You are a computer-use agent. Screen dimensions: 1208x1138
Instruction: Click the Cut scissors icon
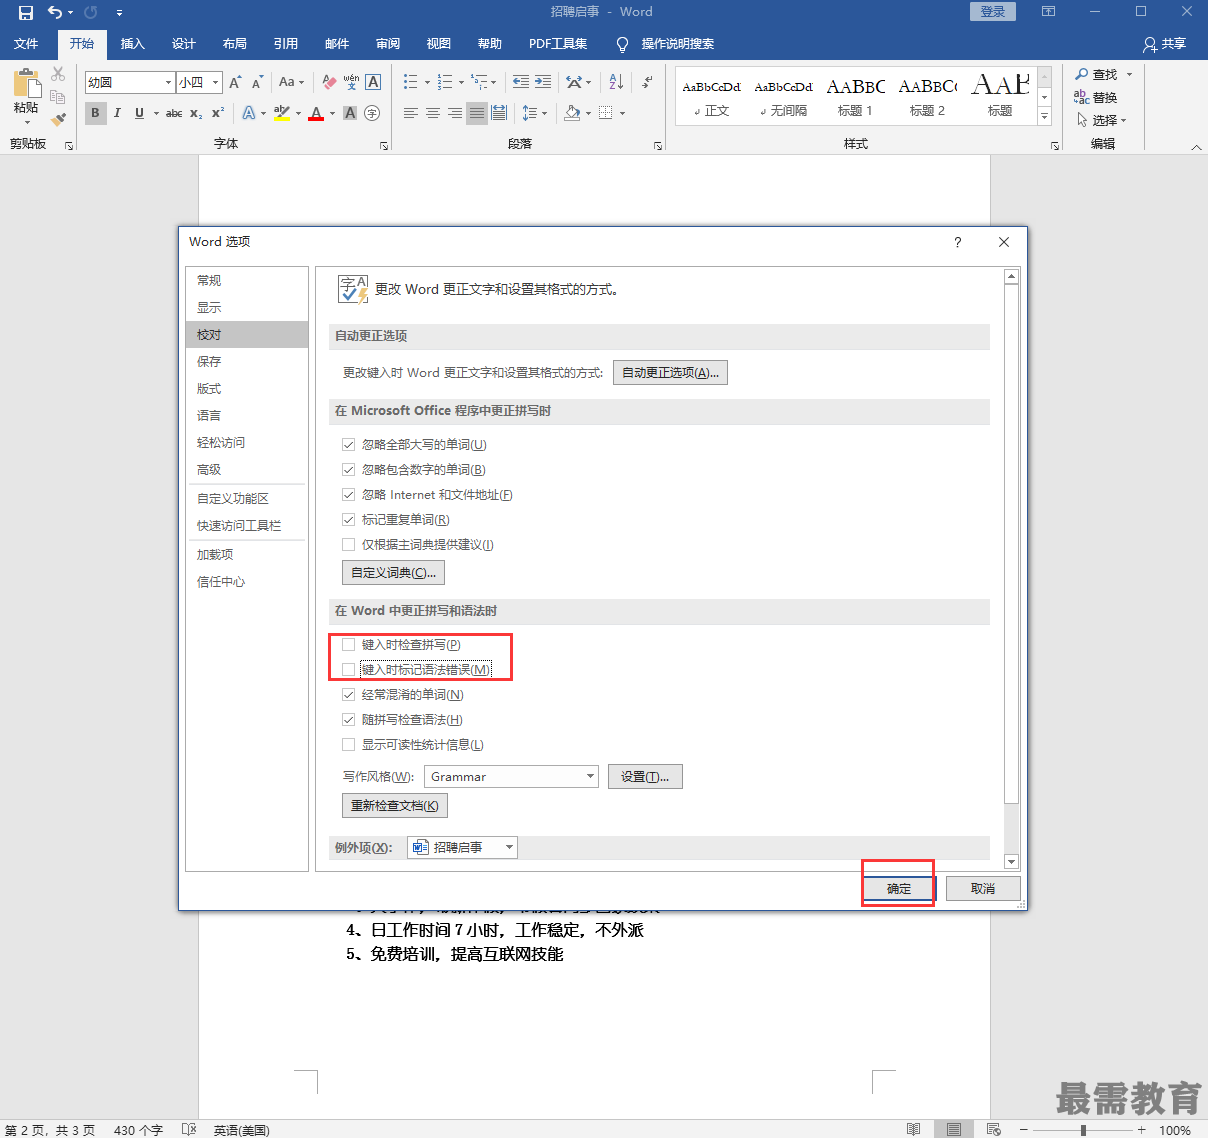coord(58,74)
